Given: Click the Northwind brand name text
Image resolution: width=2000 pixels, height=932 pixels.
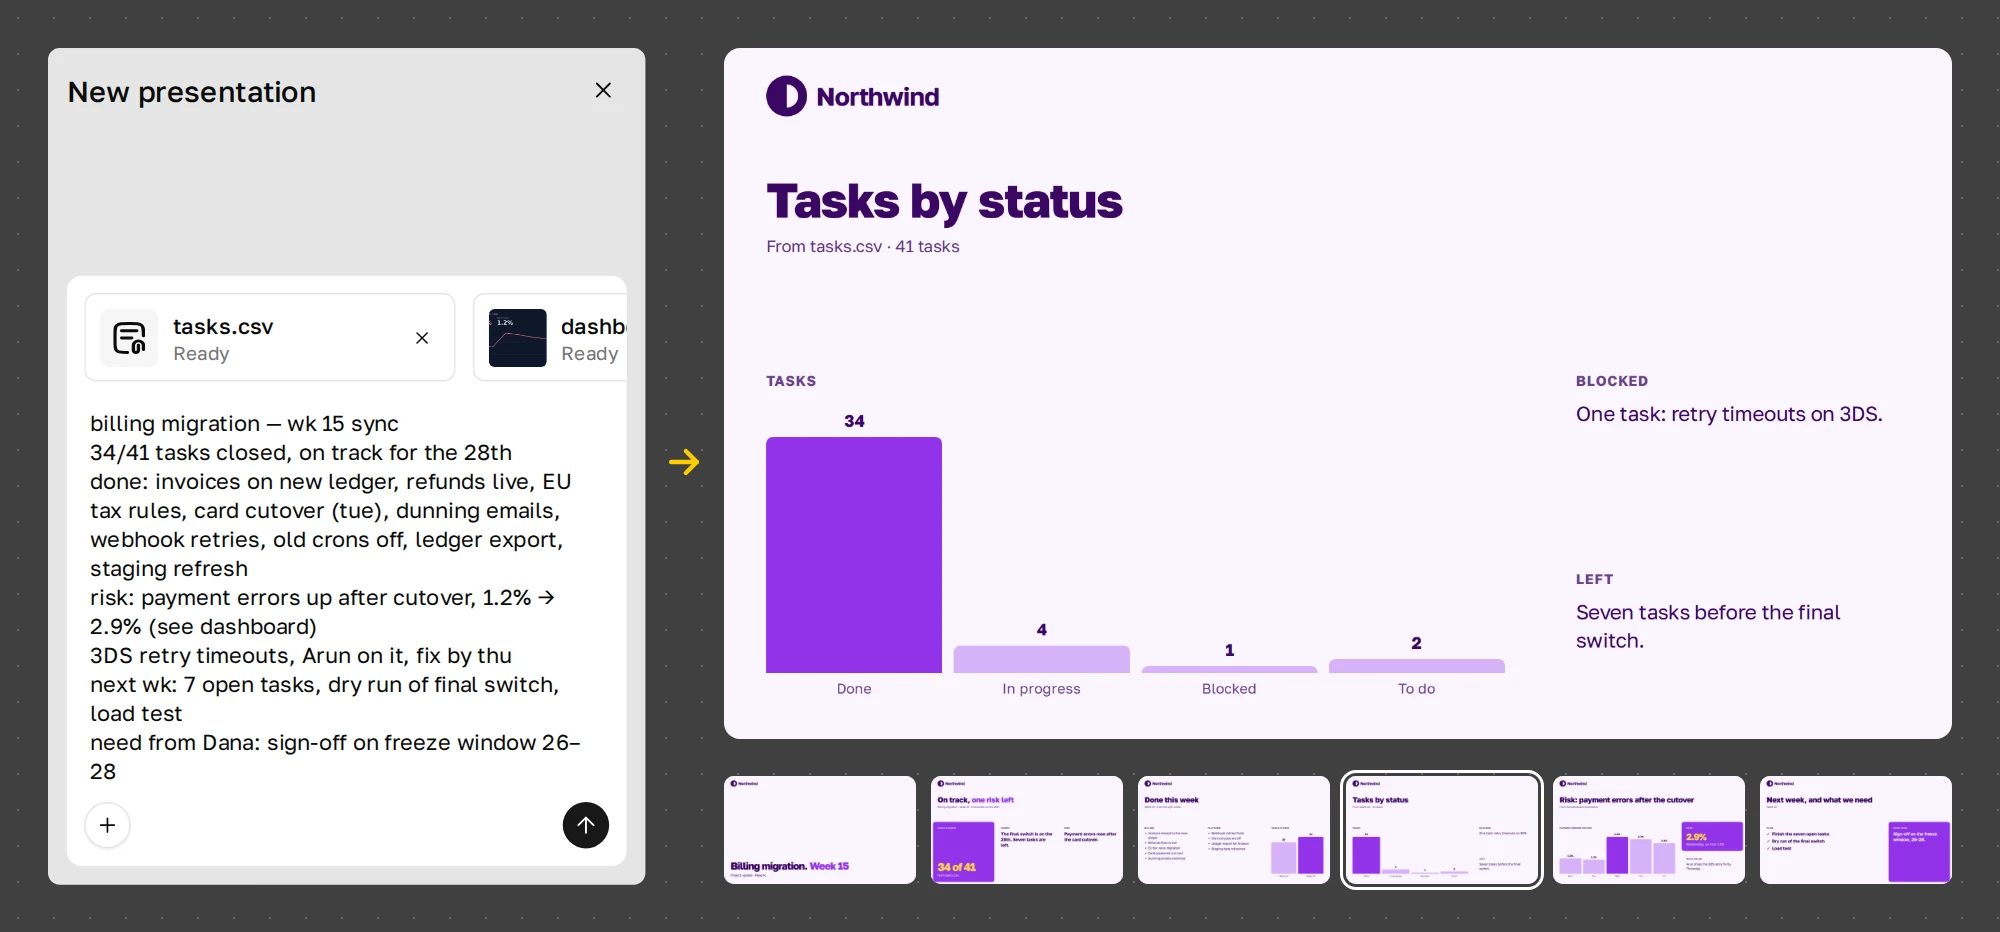Looking at the screenshot, I should (x=877, y=97).
